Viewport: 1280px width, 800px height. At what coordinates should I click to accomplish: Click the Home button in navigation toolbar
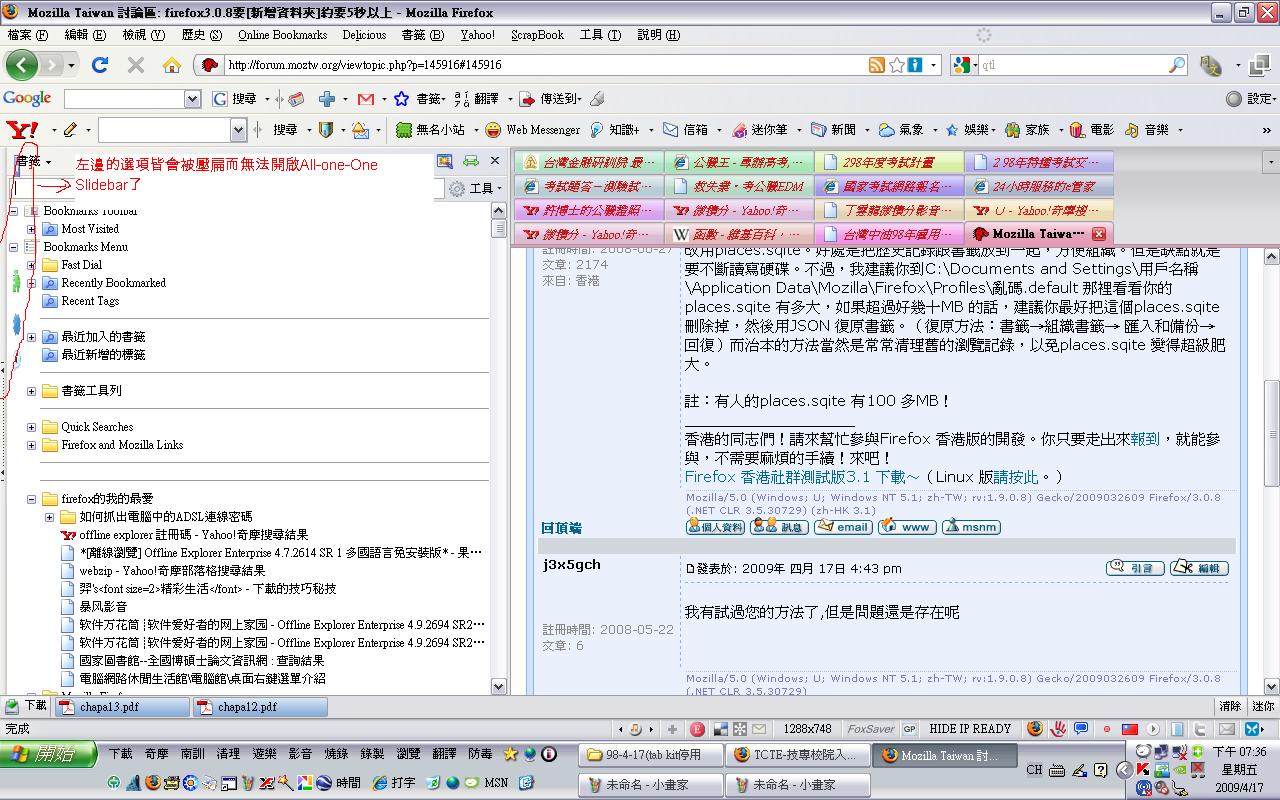point(172,65)
